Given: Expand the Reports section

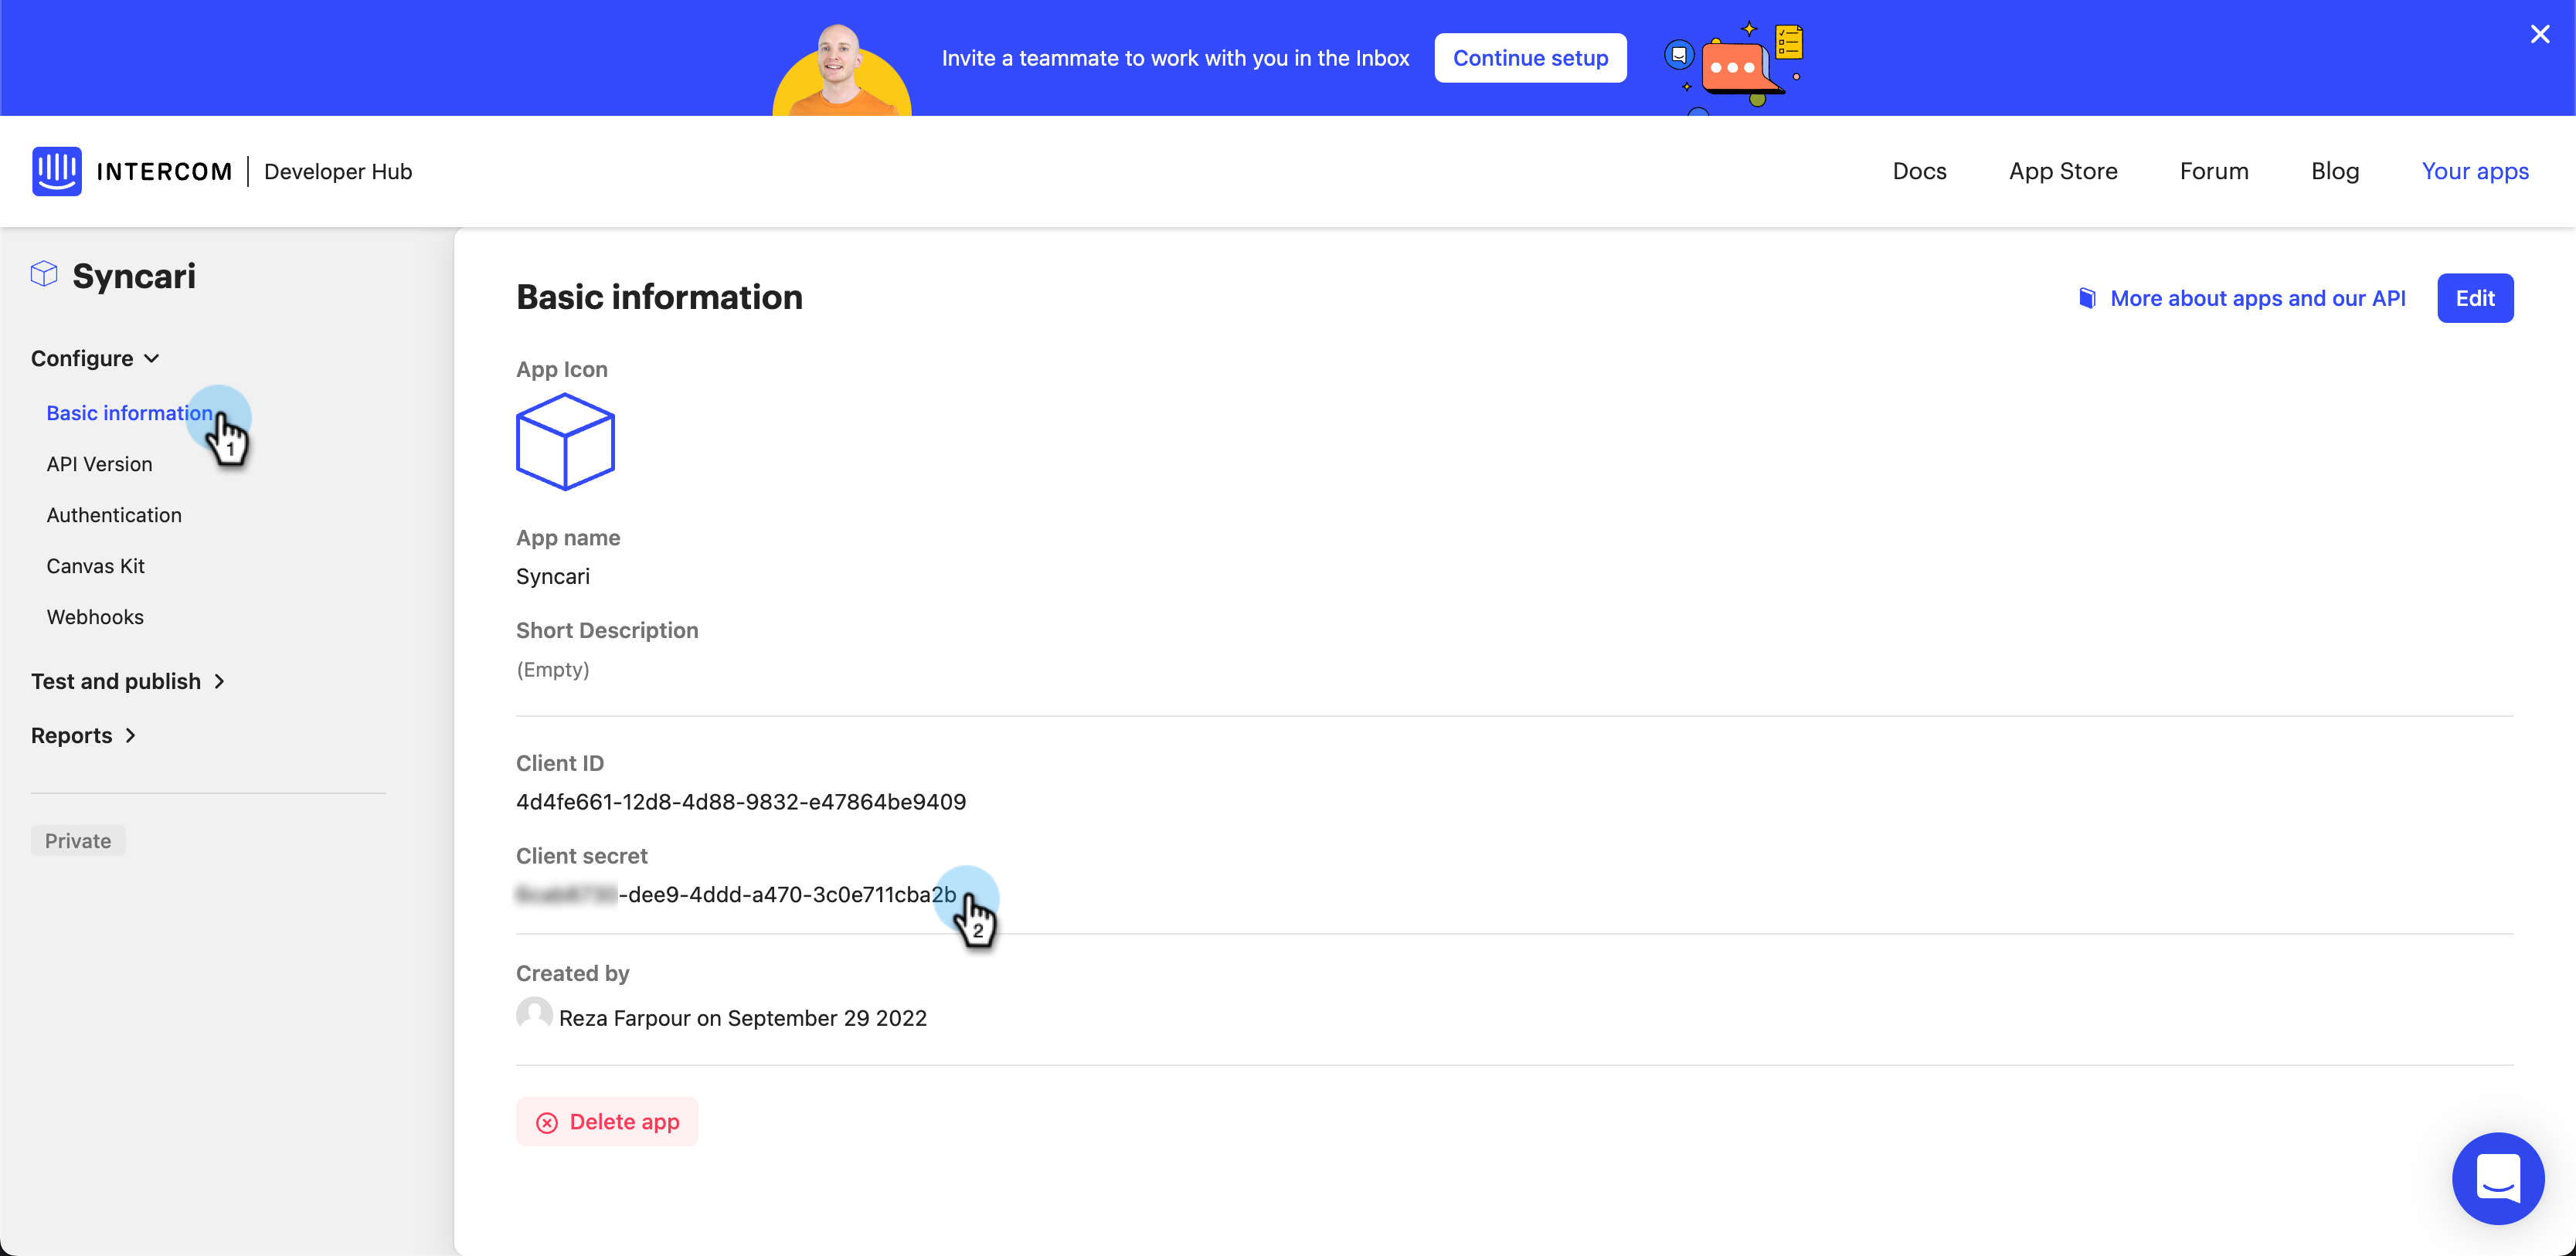Looking at the screenshot, I should click(84, 735).
